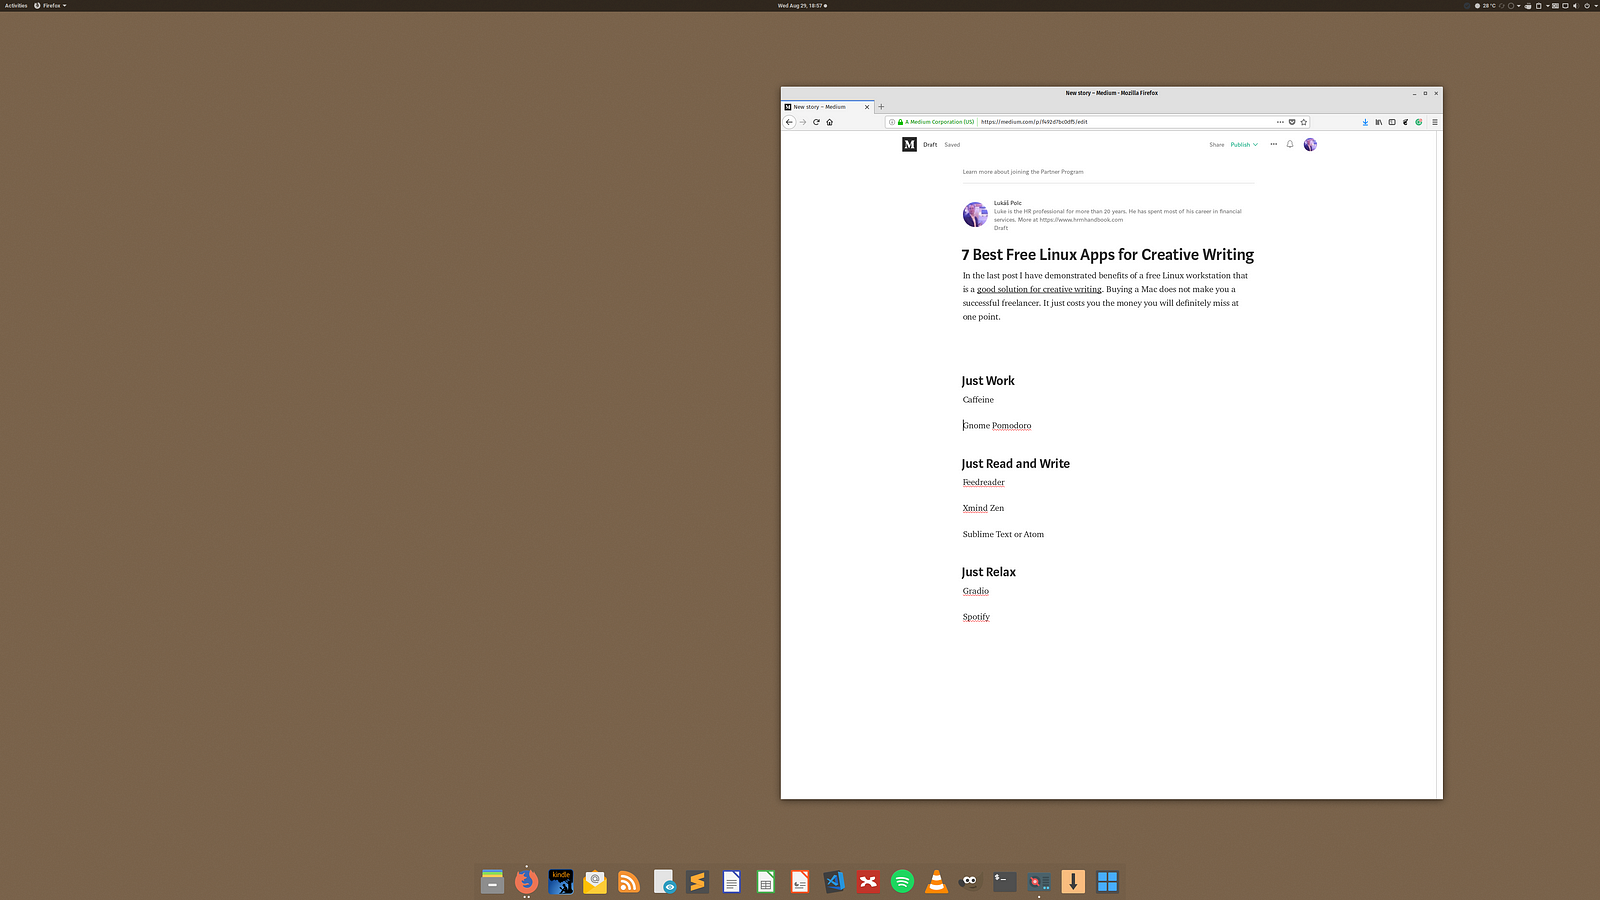This screenshot has height=900, width=1600.
Task: Click the Just Read and Write heading
Action: coord(1016,464)
